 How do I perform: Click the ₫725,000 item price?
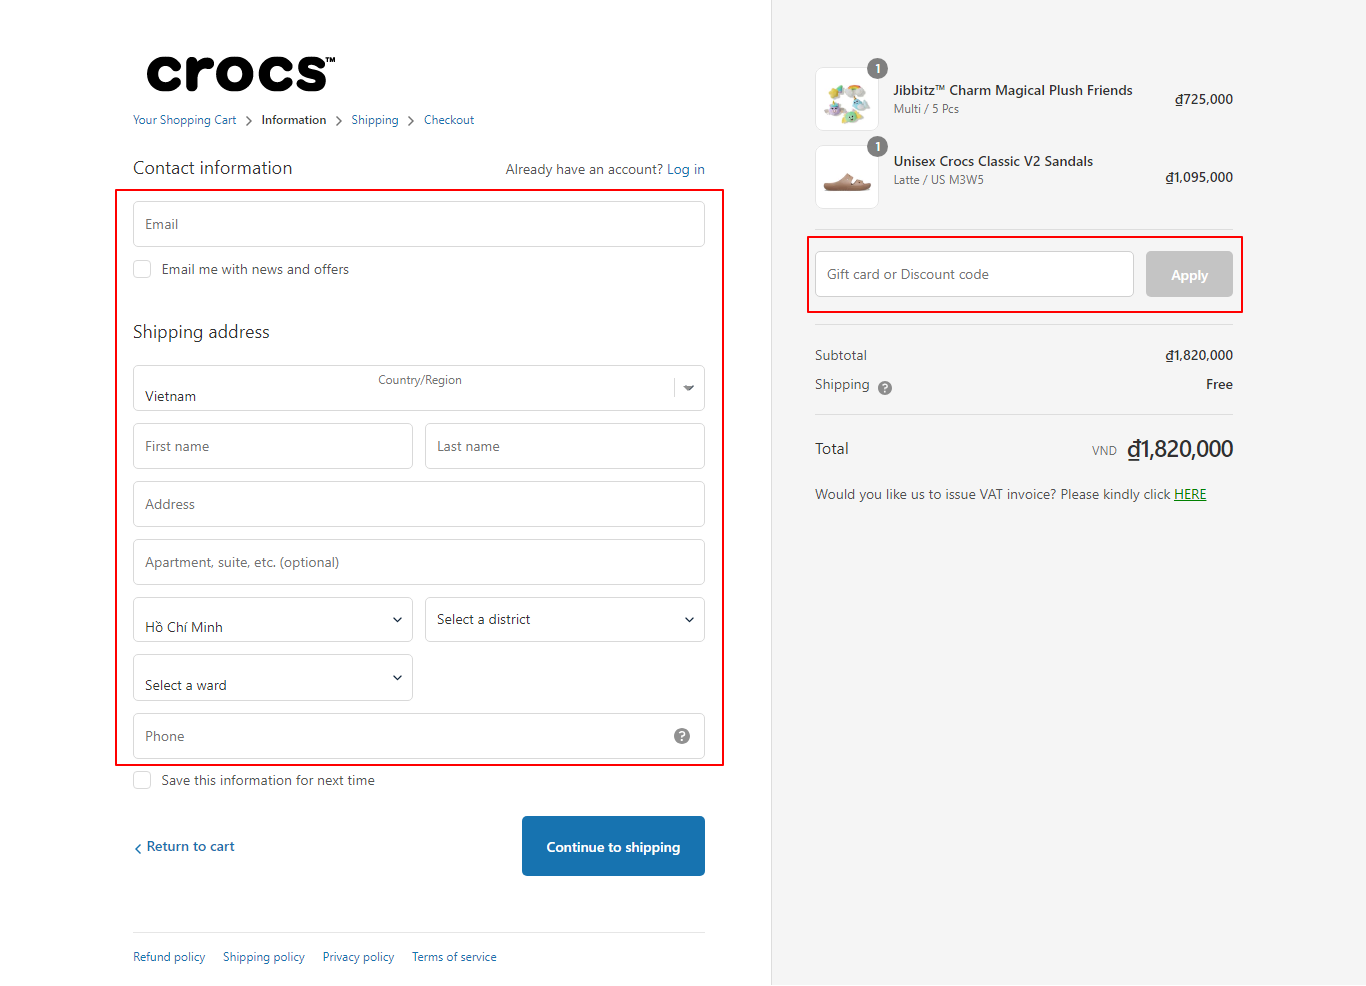click(1204, 99)
